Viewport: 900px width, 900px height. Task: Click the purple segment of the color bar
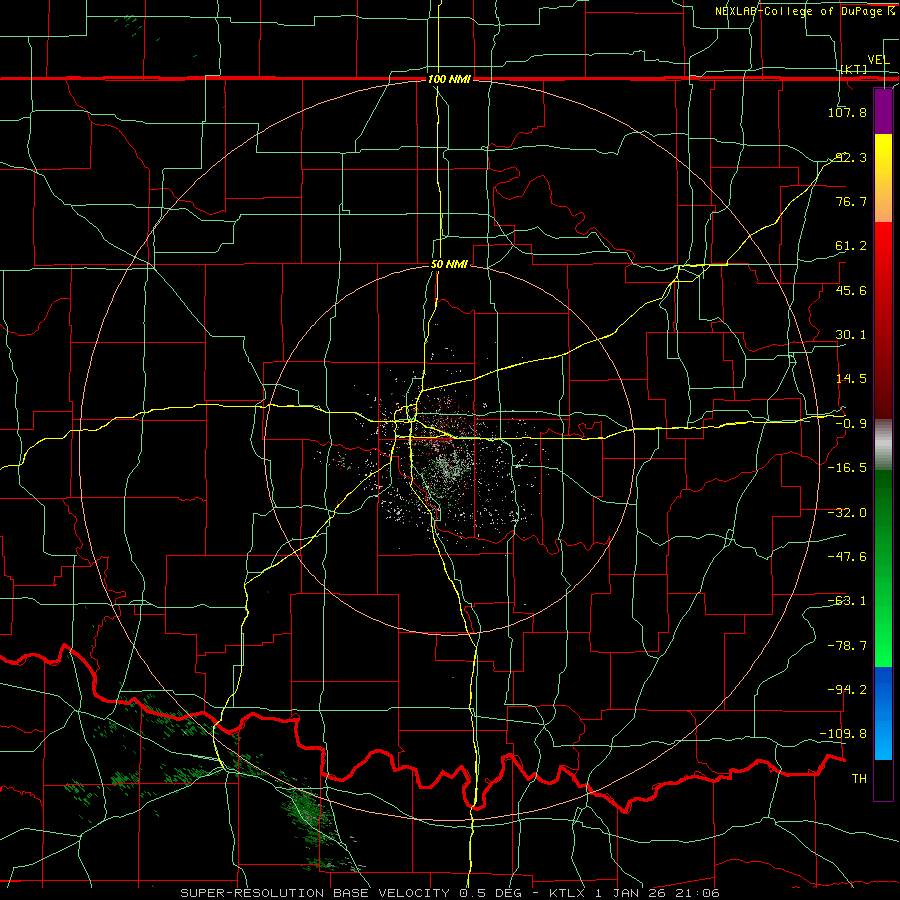click(883, 112)
